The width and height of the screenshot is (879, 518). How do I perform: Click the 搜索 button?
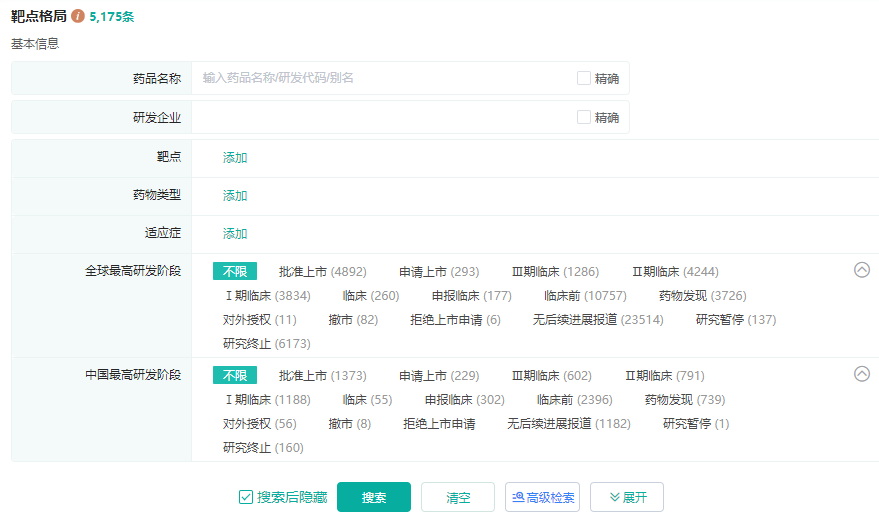click(373, 497)
